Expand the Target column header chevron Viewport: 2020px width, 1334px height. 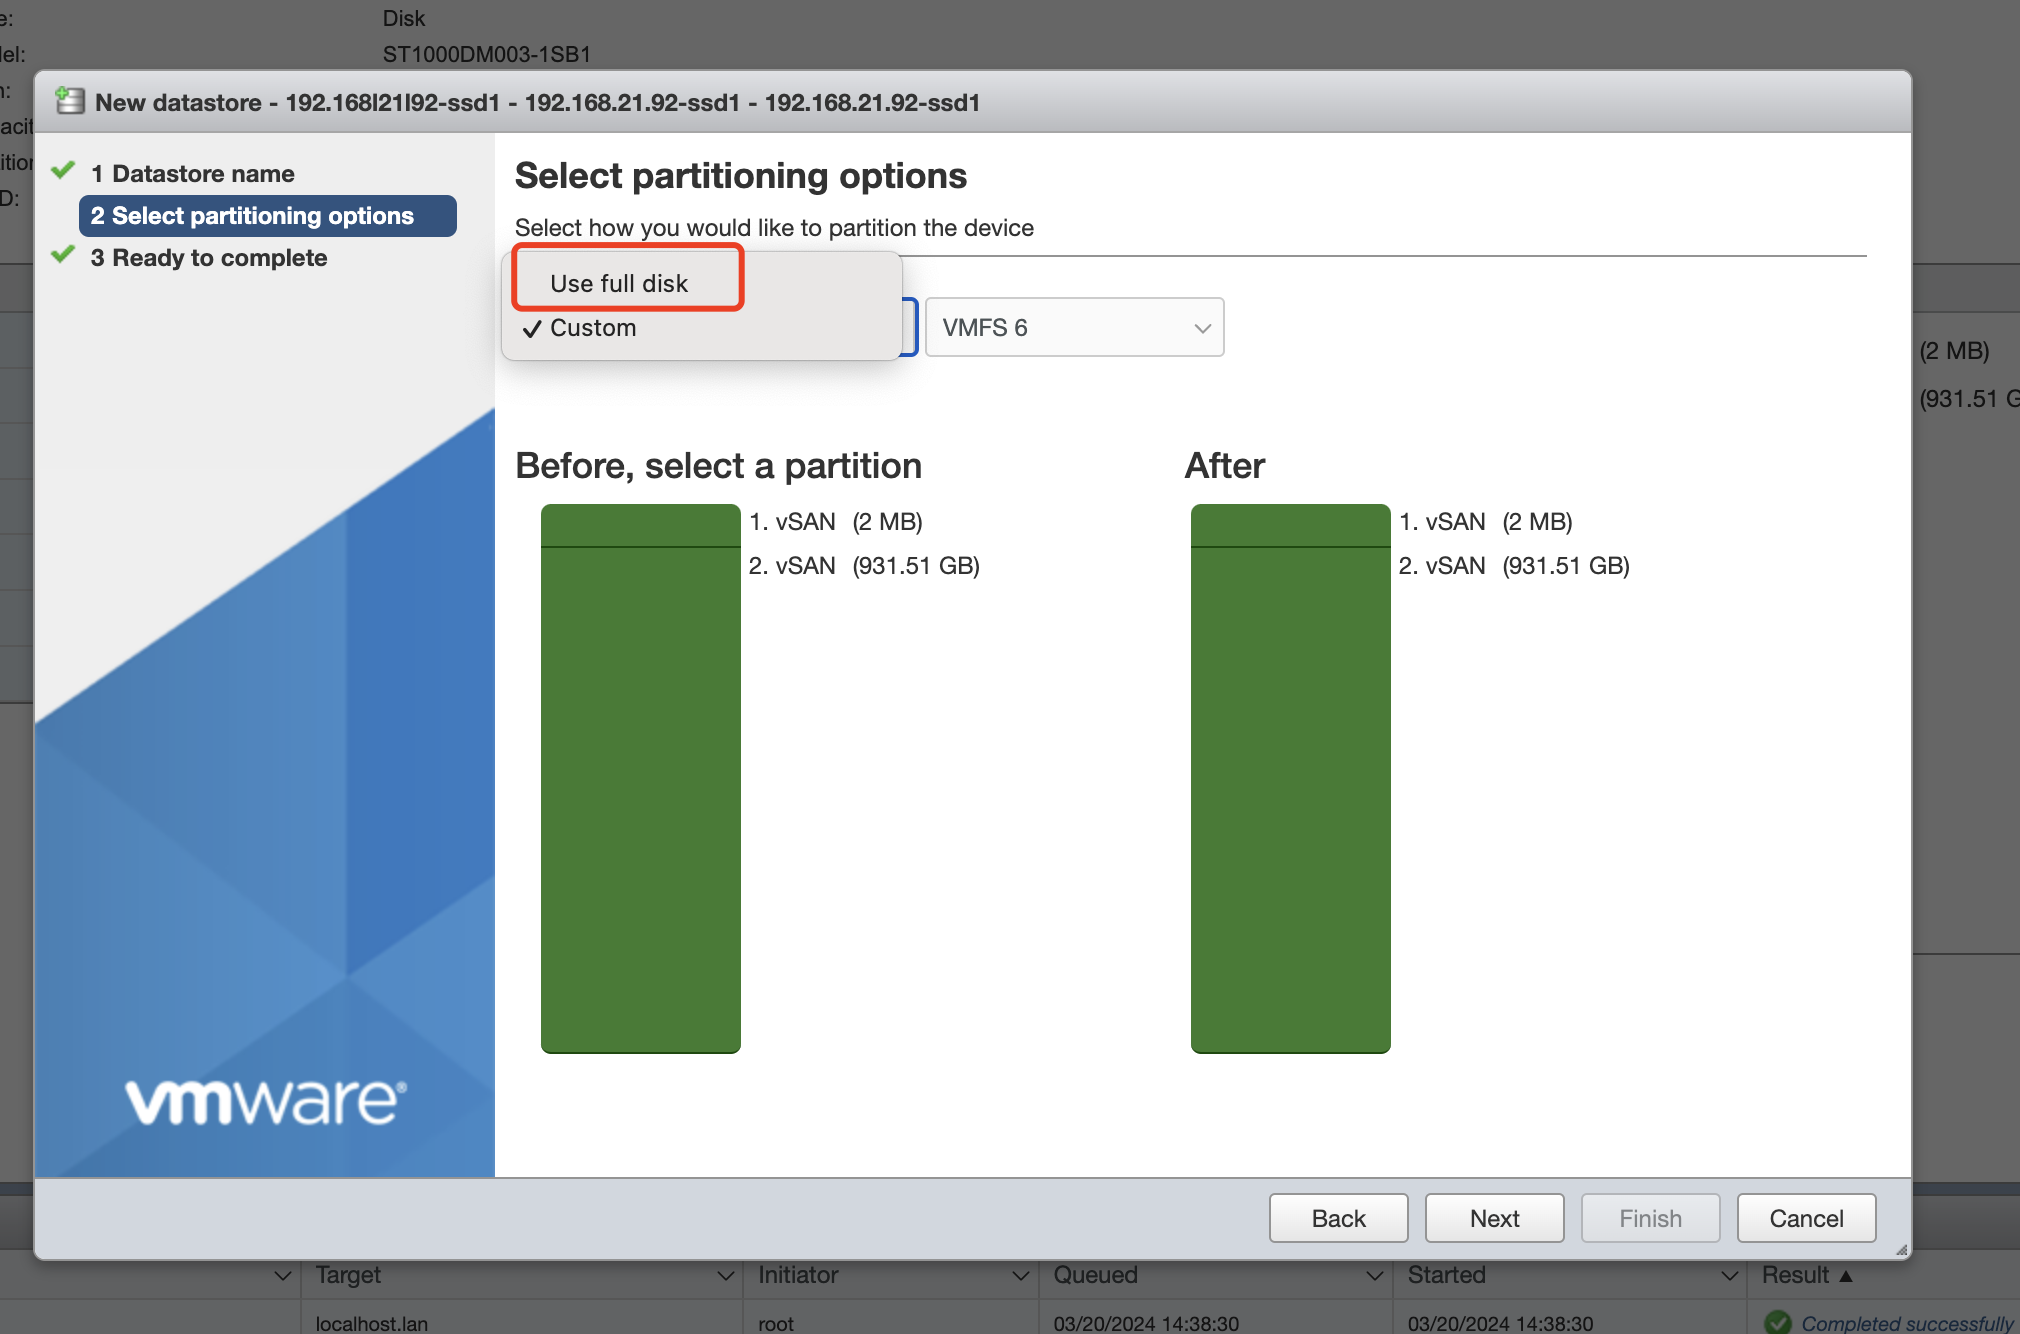pos(725,1275)
